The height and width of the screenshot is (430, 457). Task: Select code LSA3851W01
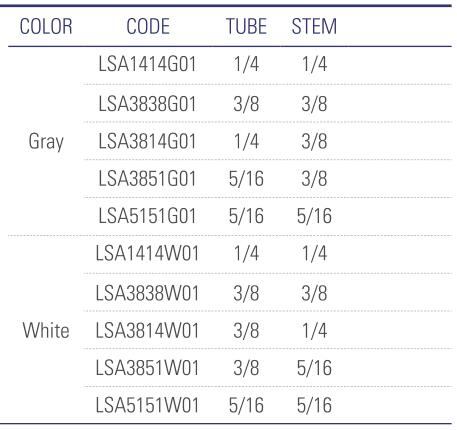(147, 368)
